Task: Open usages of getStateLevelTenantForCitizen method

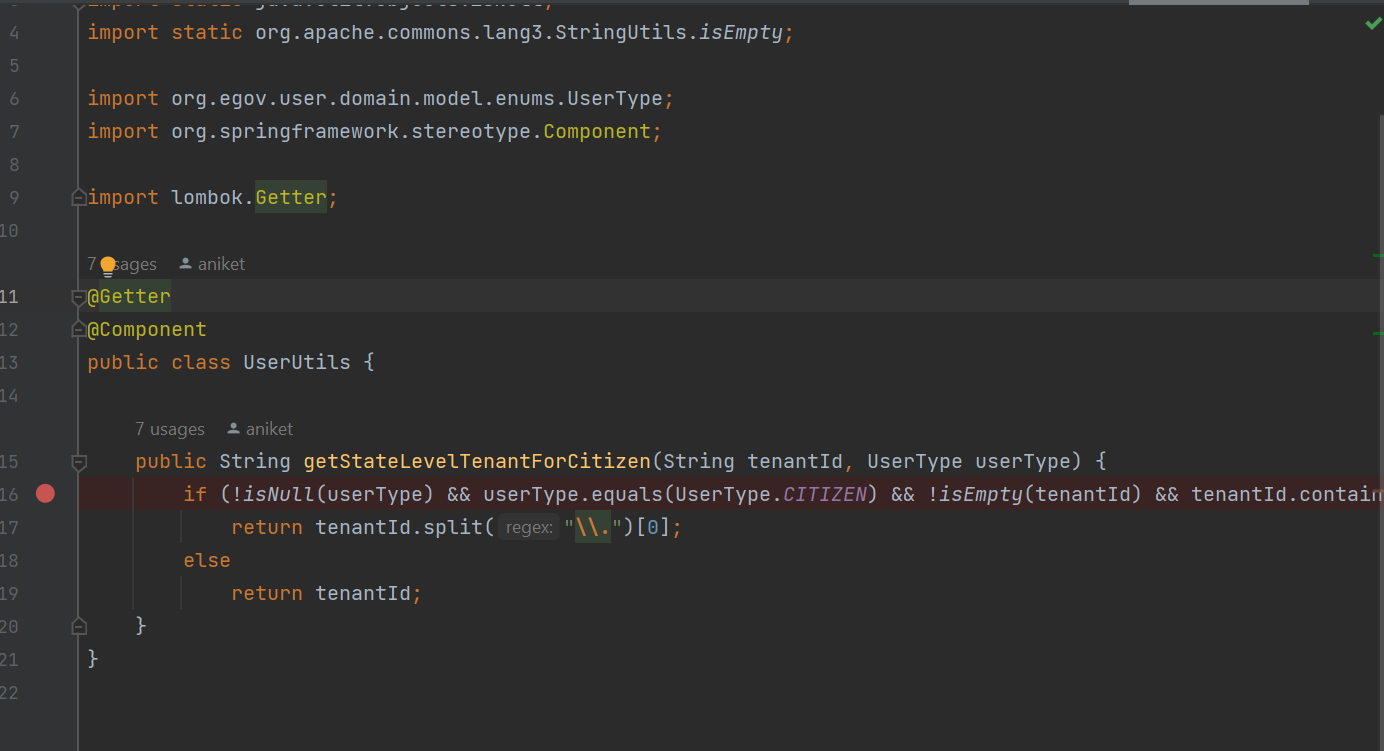Action: point(170,428)
